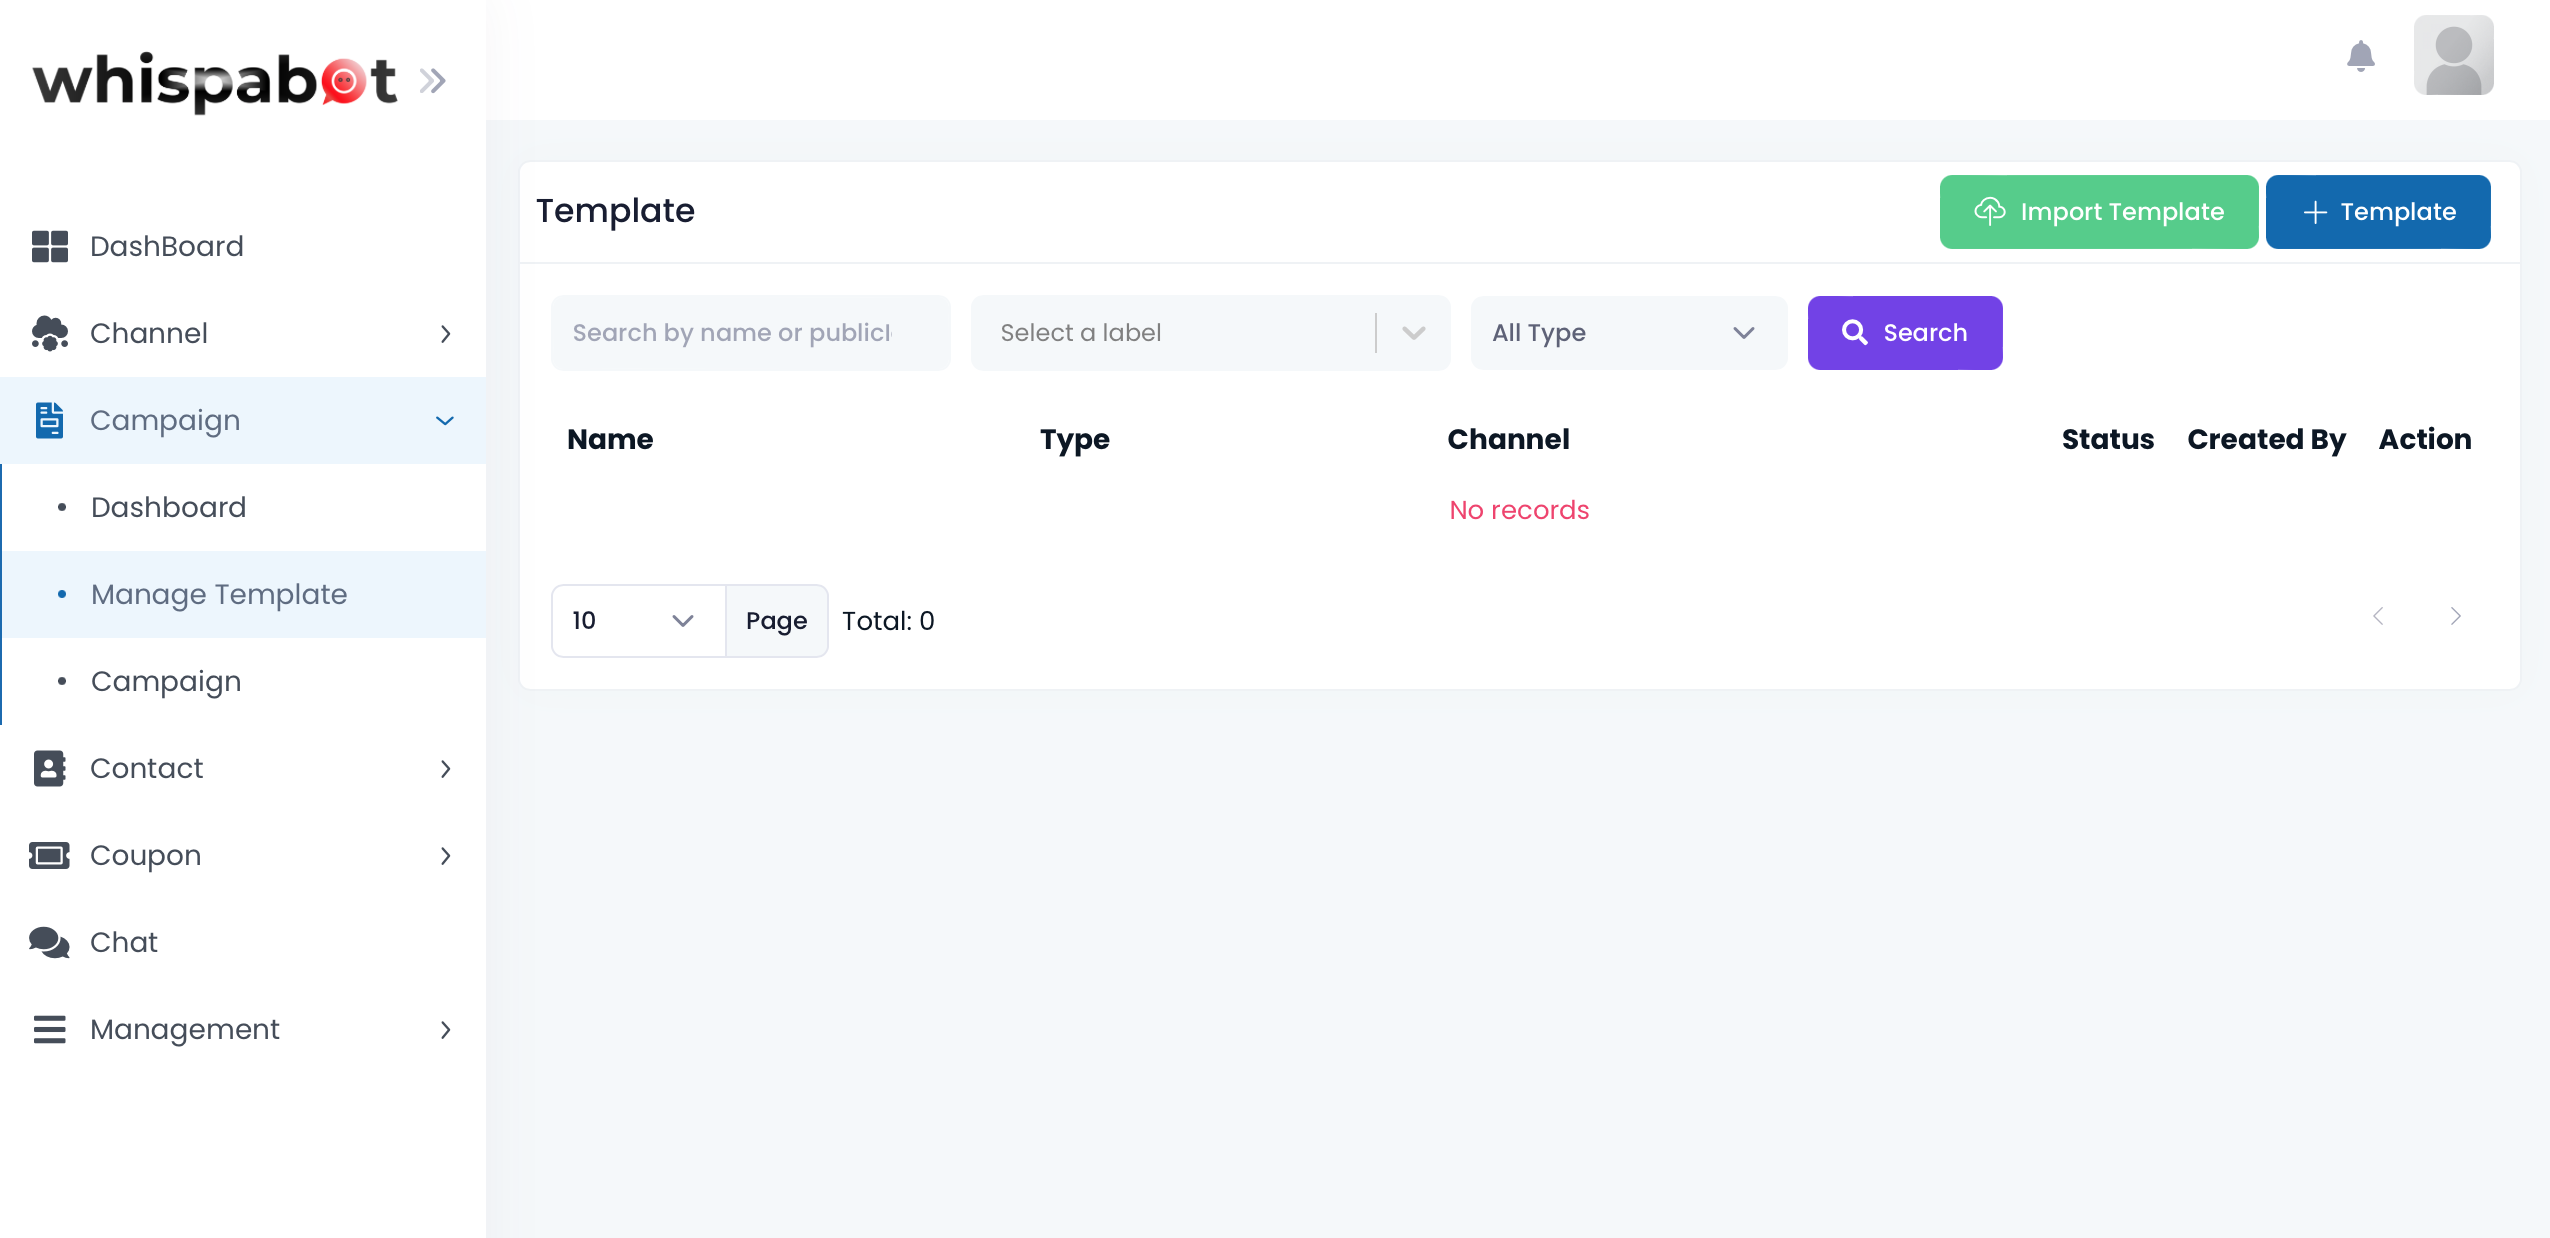Click Search button

[x=1904, y=333]
